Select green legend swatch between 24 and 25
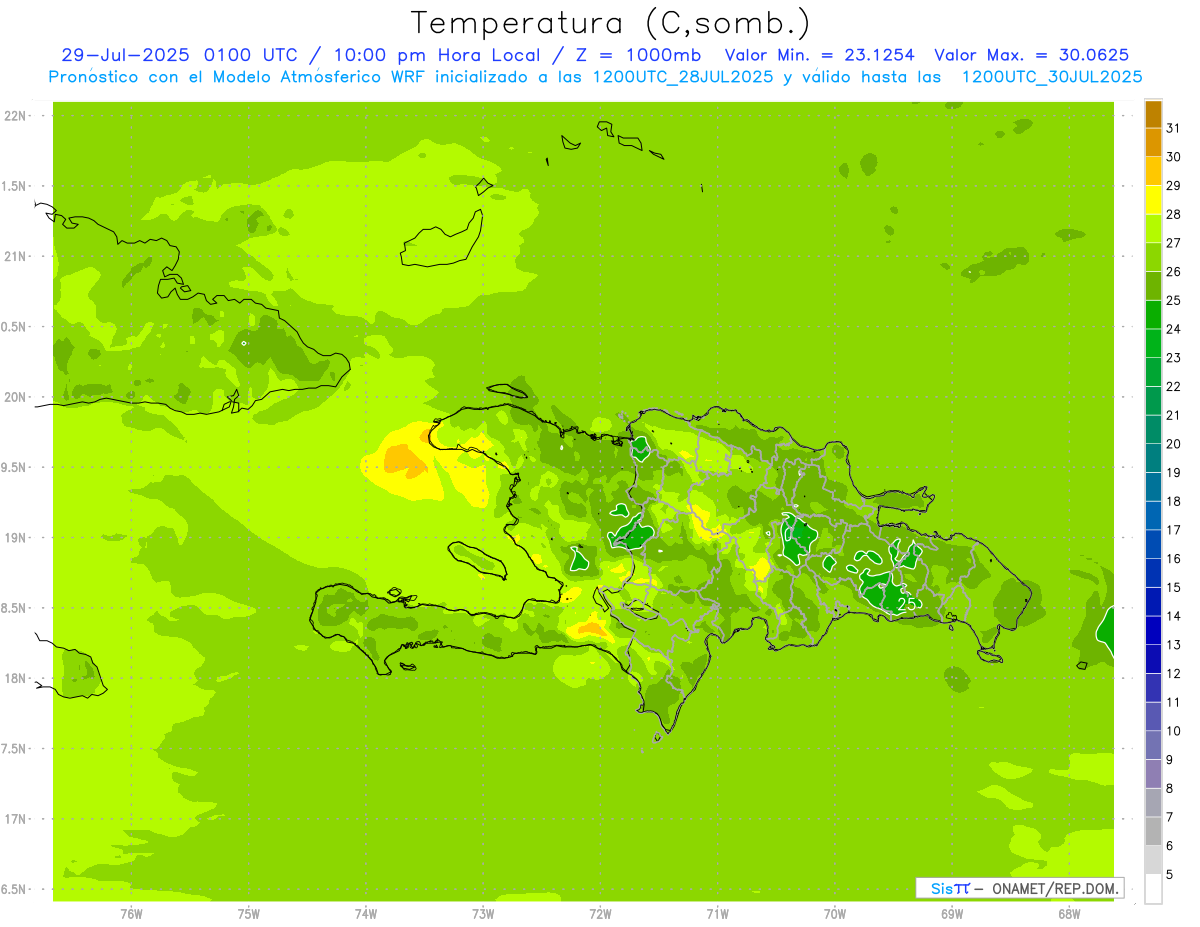The image size is (1200, 927). tap(1154, 315)
